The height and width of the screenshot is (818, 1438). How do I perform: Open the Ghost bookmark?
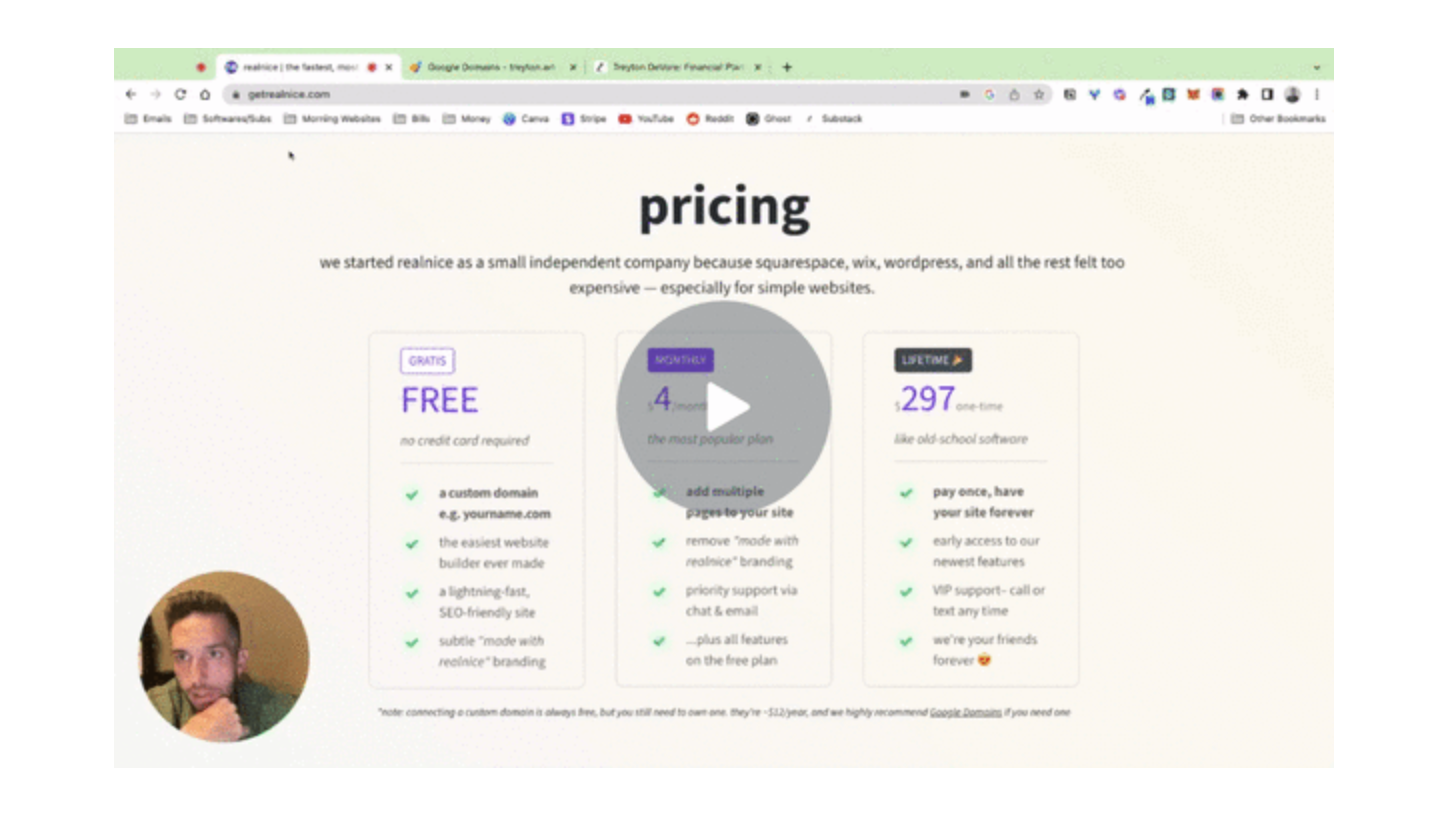[768, 118]
